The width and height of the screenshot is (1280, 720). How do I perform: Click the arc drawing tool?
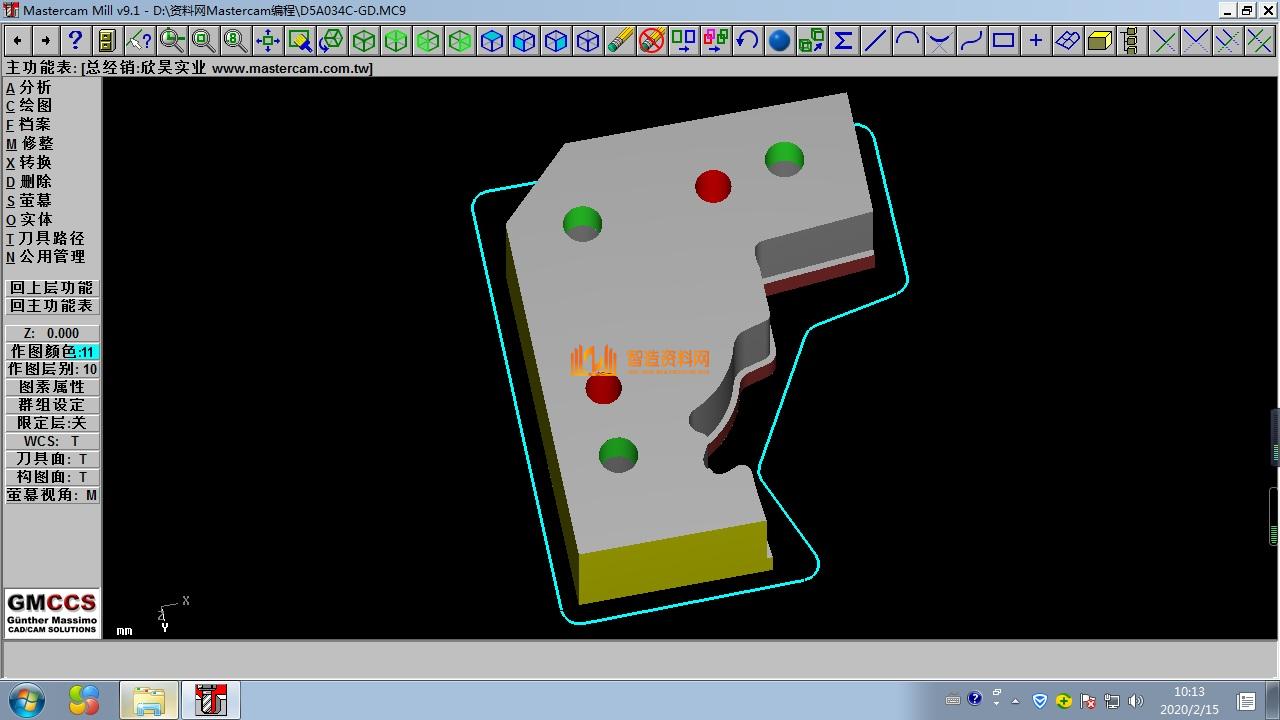(907, 41)
